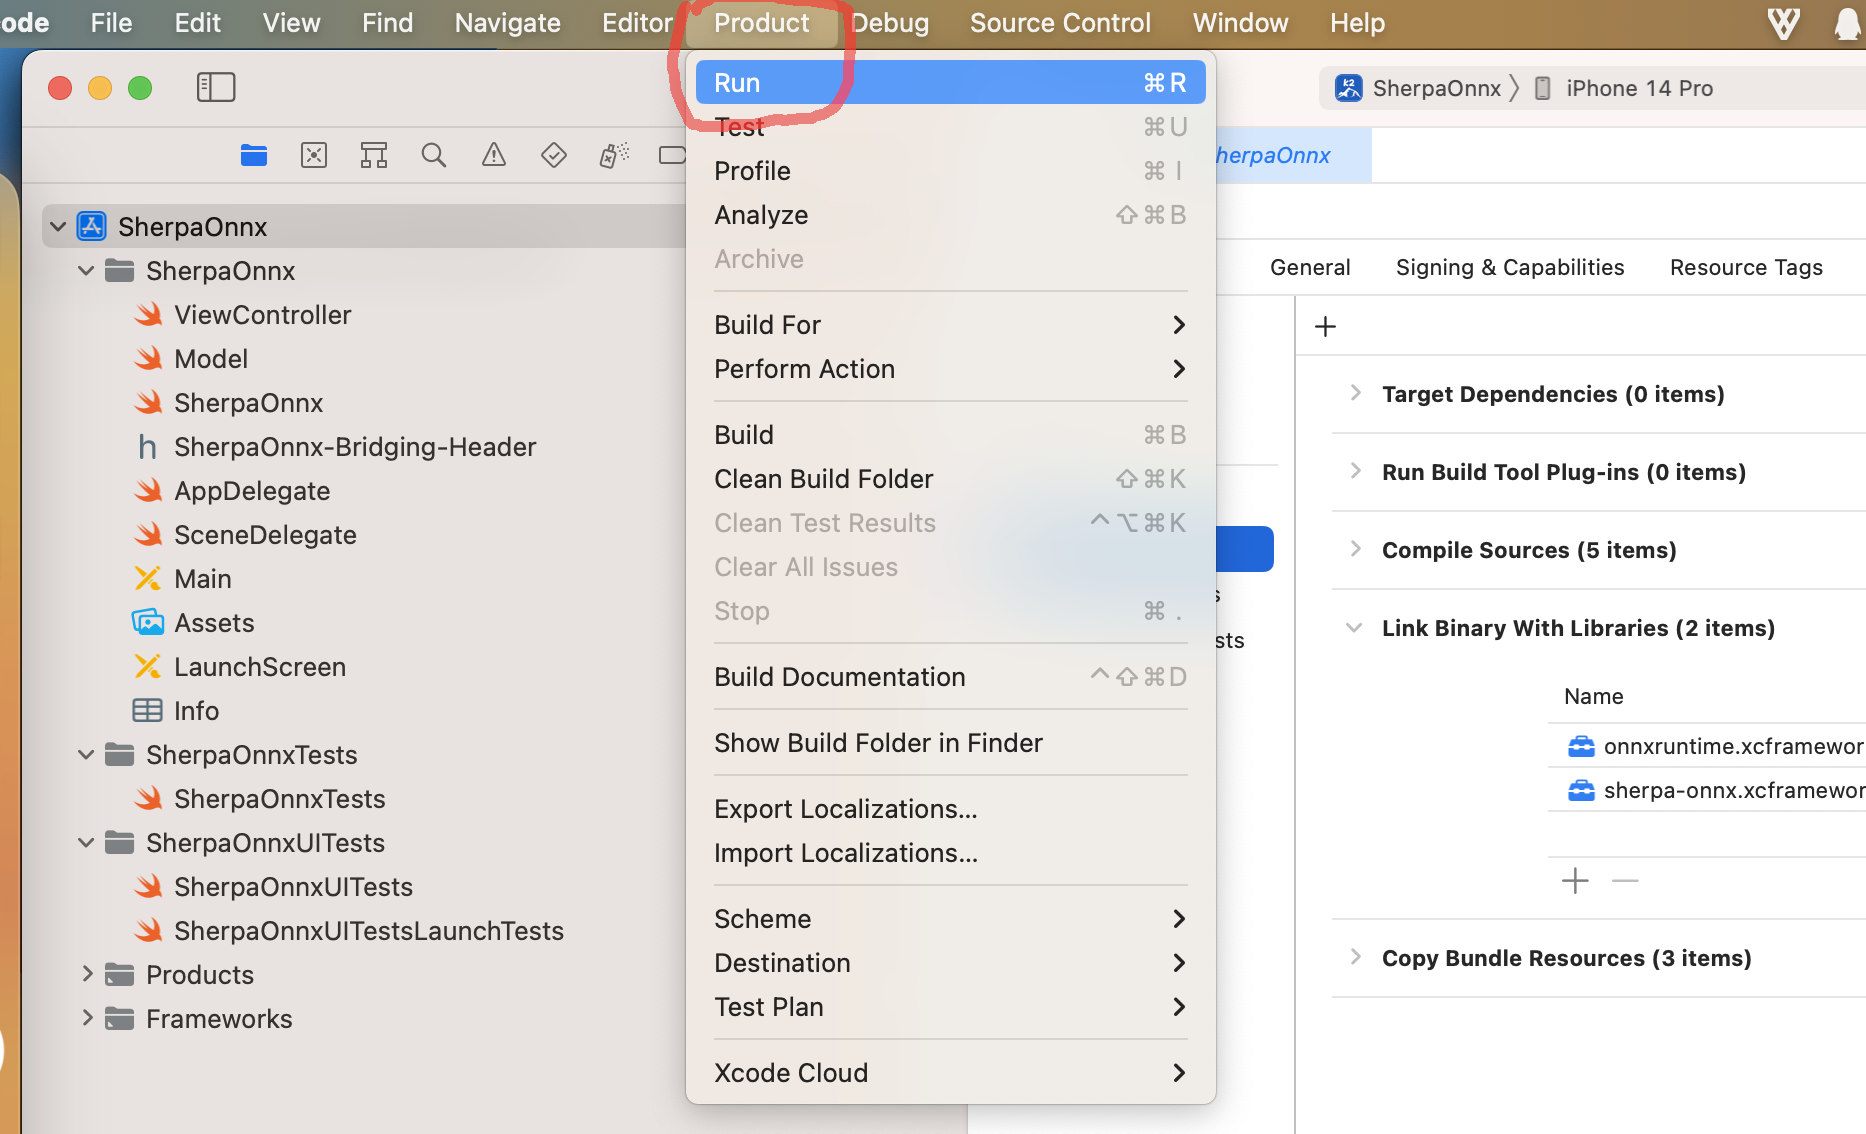This screenshot has height=1134, width=1866.
Task: Open the Xcode Cloud submenu
Action: click(x=950, y=1073)
